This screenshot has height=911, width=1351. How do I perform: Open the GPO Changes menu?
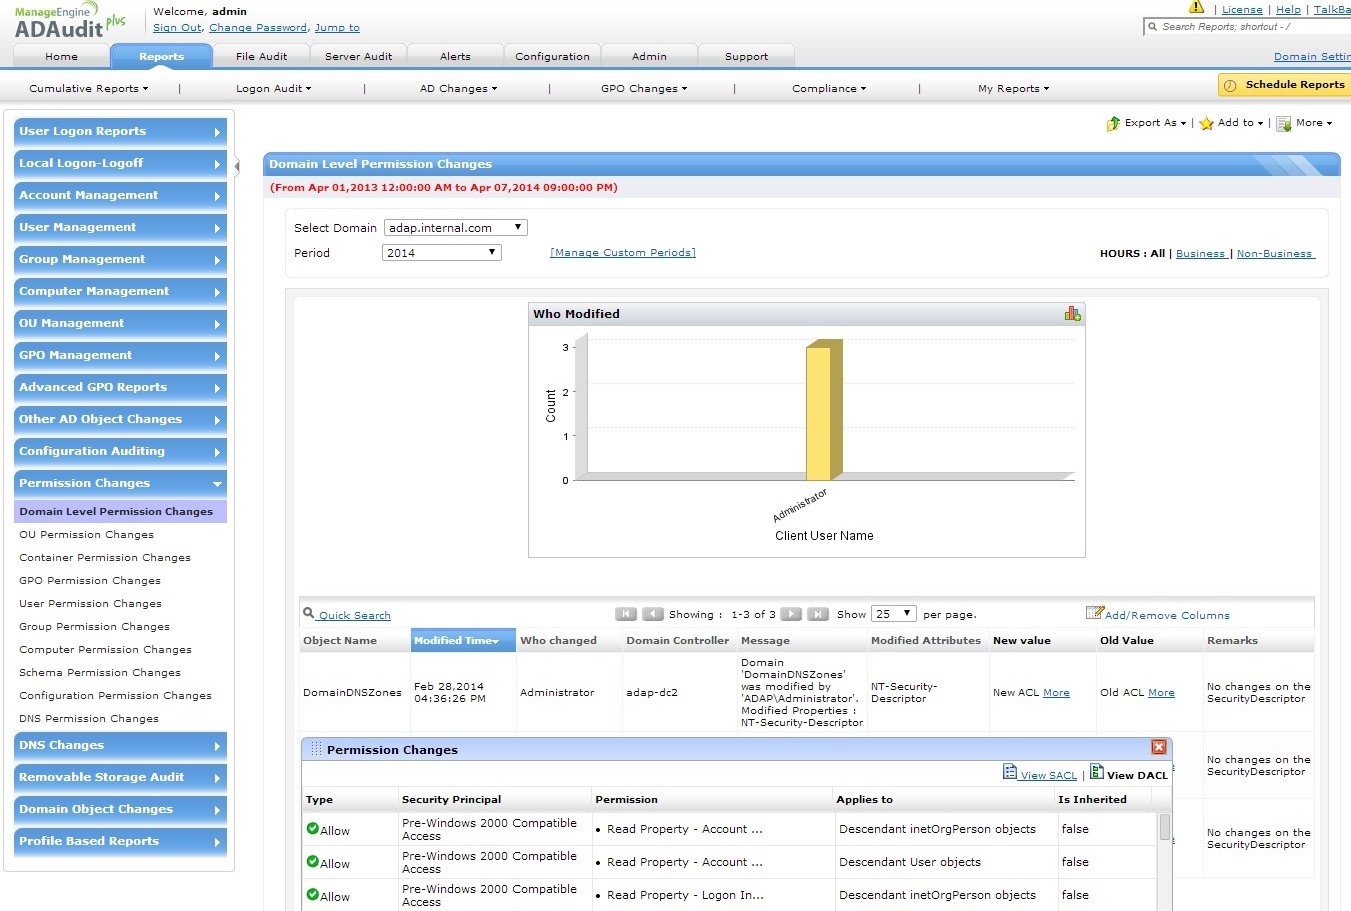643,89
